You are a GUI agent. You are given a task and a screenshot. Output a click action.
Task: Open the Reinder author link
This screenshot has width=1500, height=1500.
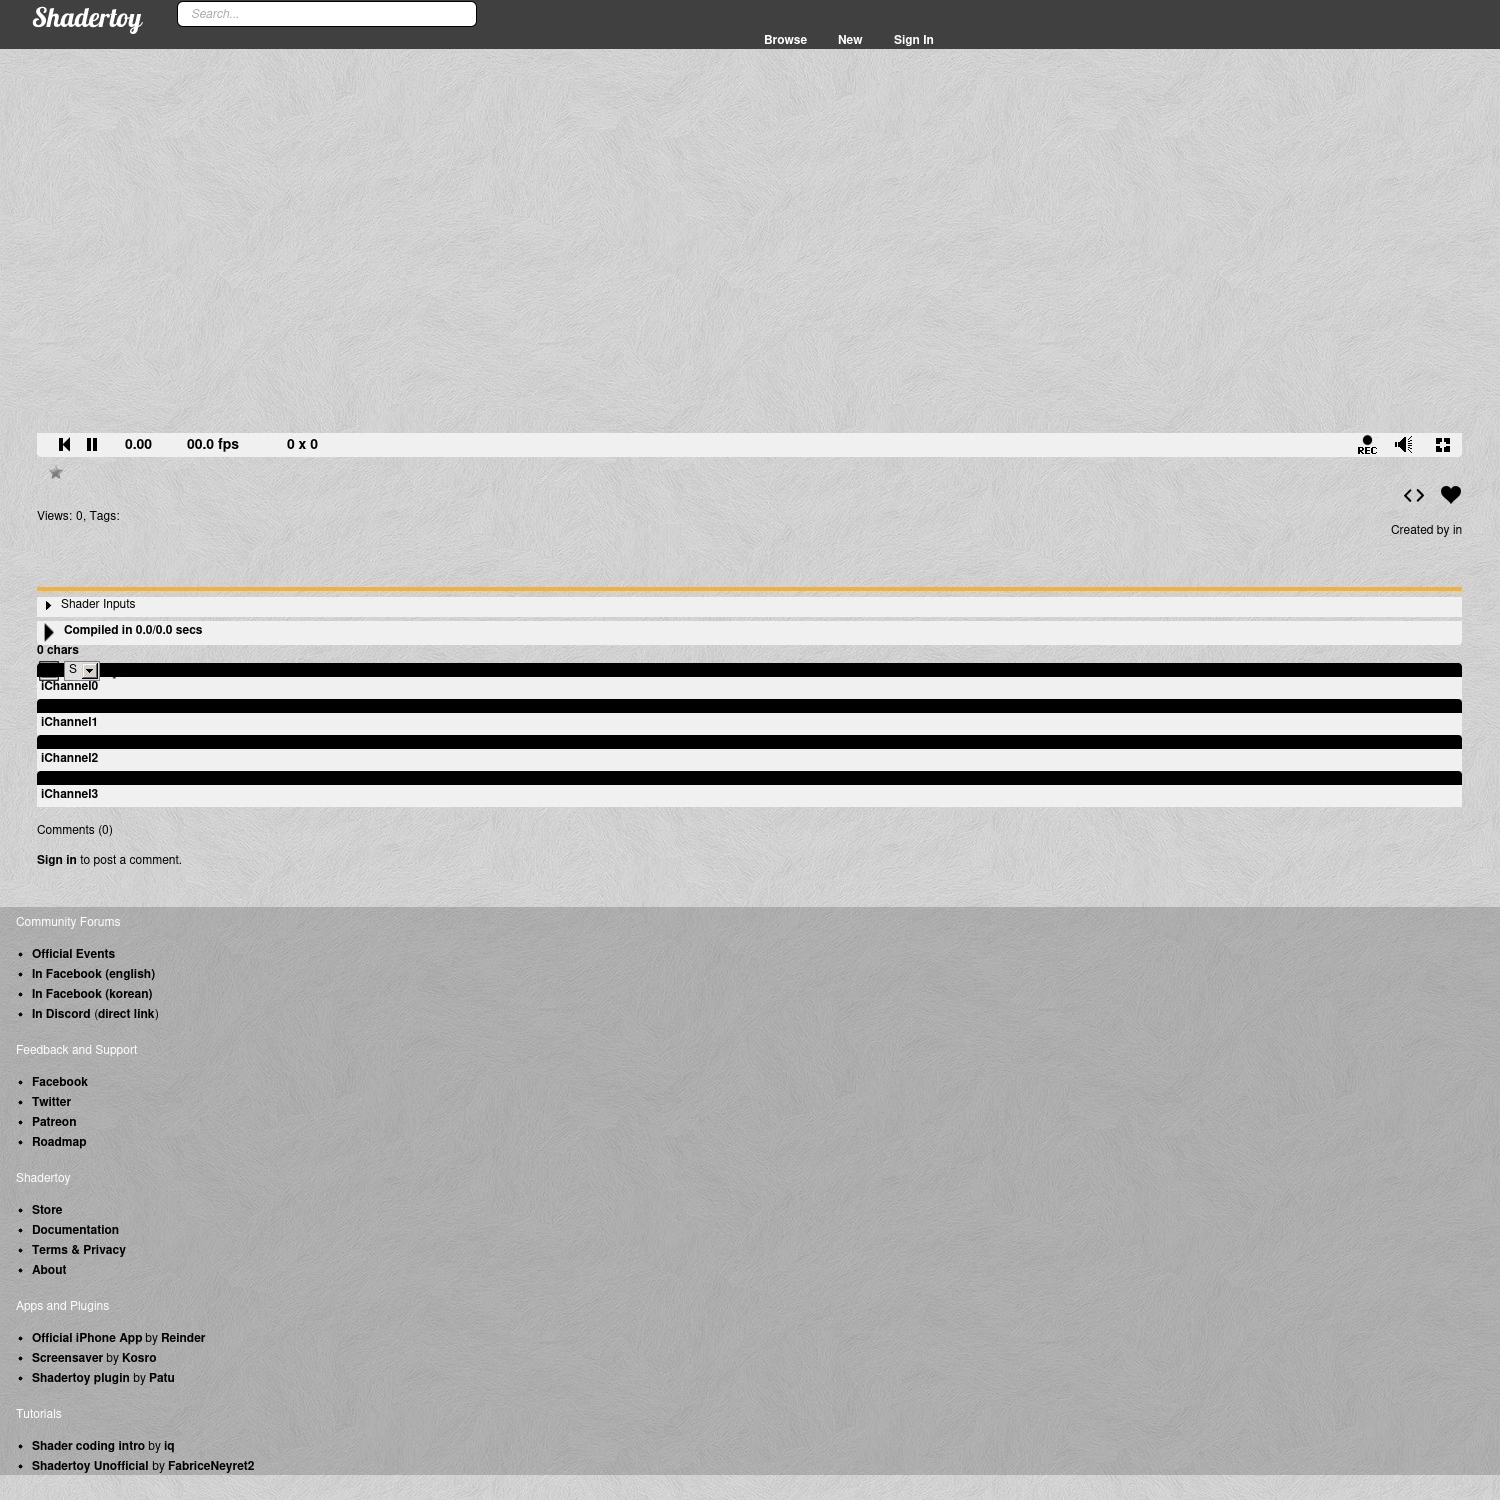click(x=183, y=1338)
